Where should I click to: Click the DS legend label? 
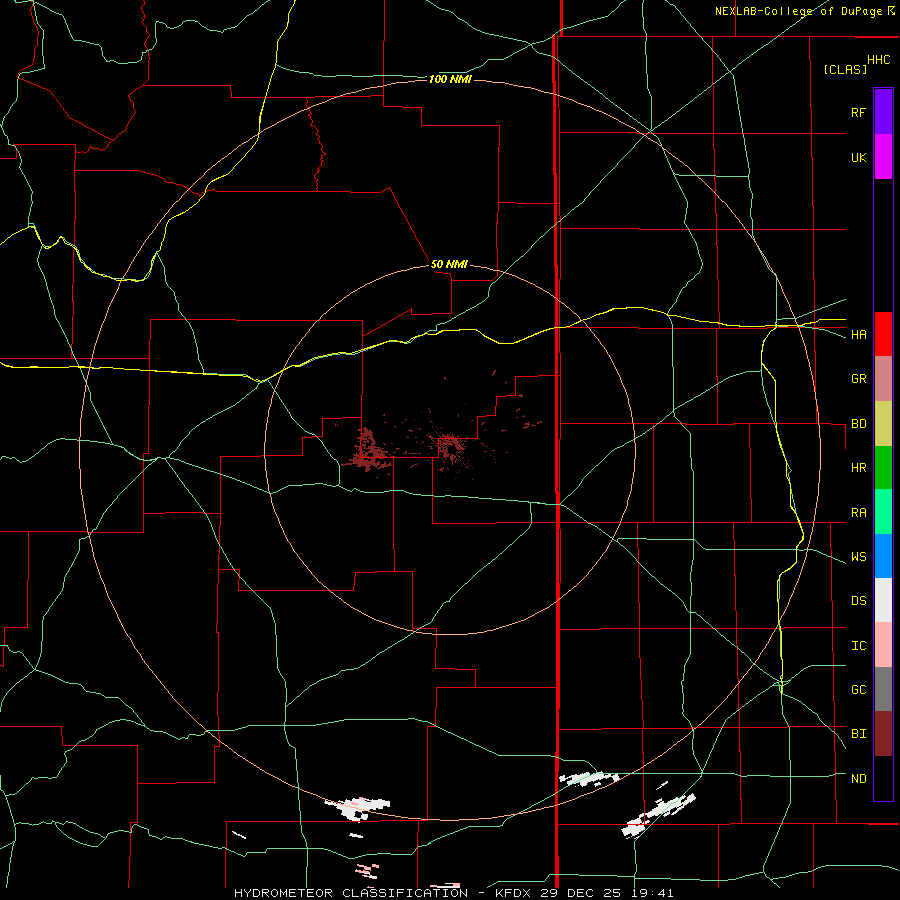[x=858, y=601]
